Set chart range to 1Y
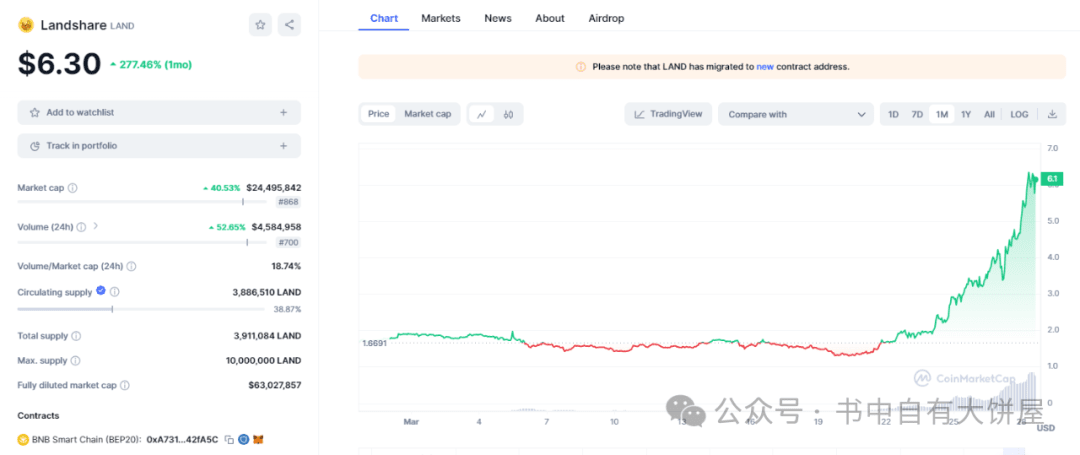The height and width of the screenshot is (455, 1080). pos(966,114)
